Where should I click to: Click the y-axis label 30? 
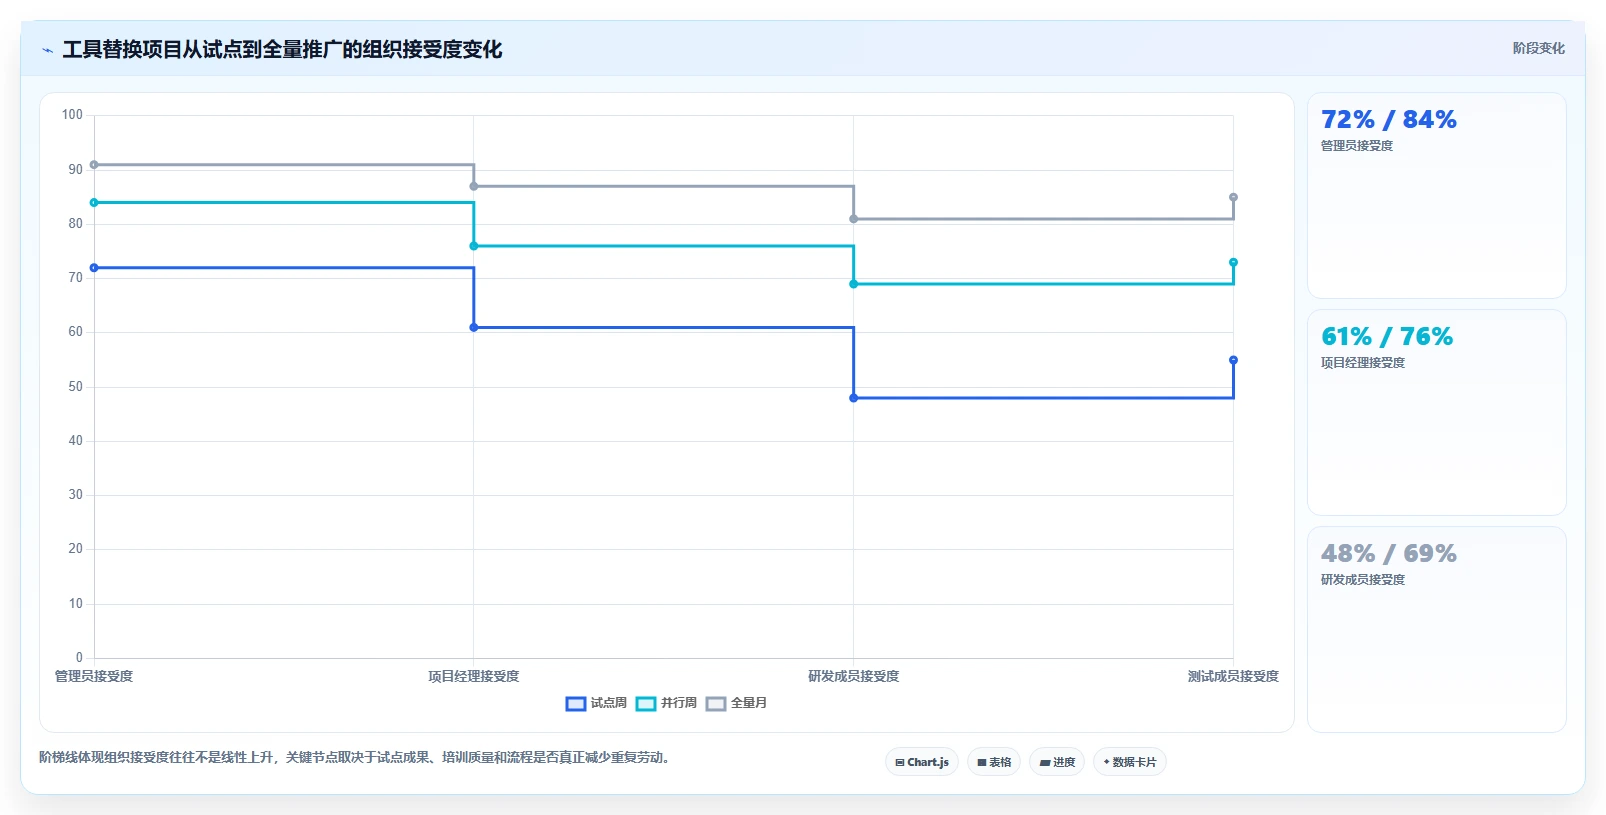pyautogui.click(x=75, y=495)
